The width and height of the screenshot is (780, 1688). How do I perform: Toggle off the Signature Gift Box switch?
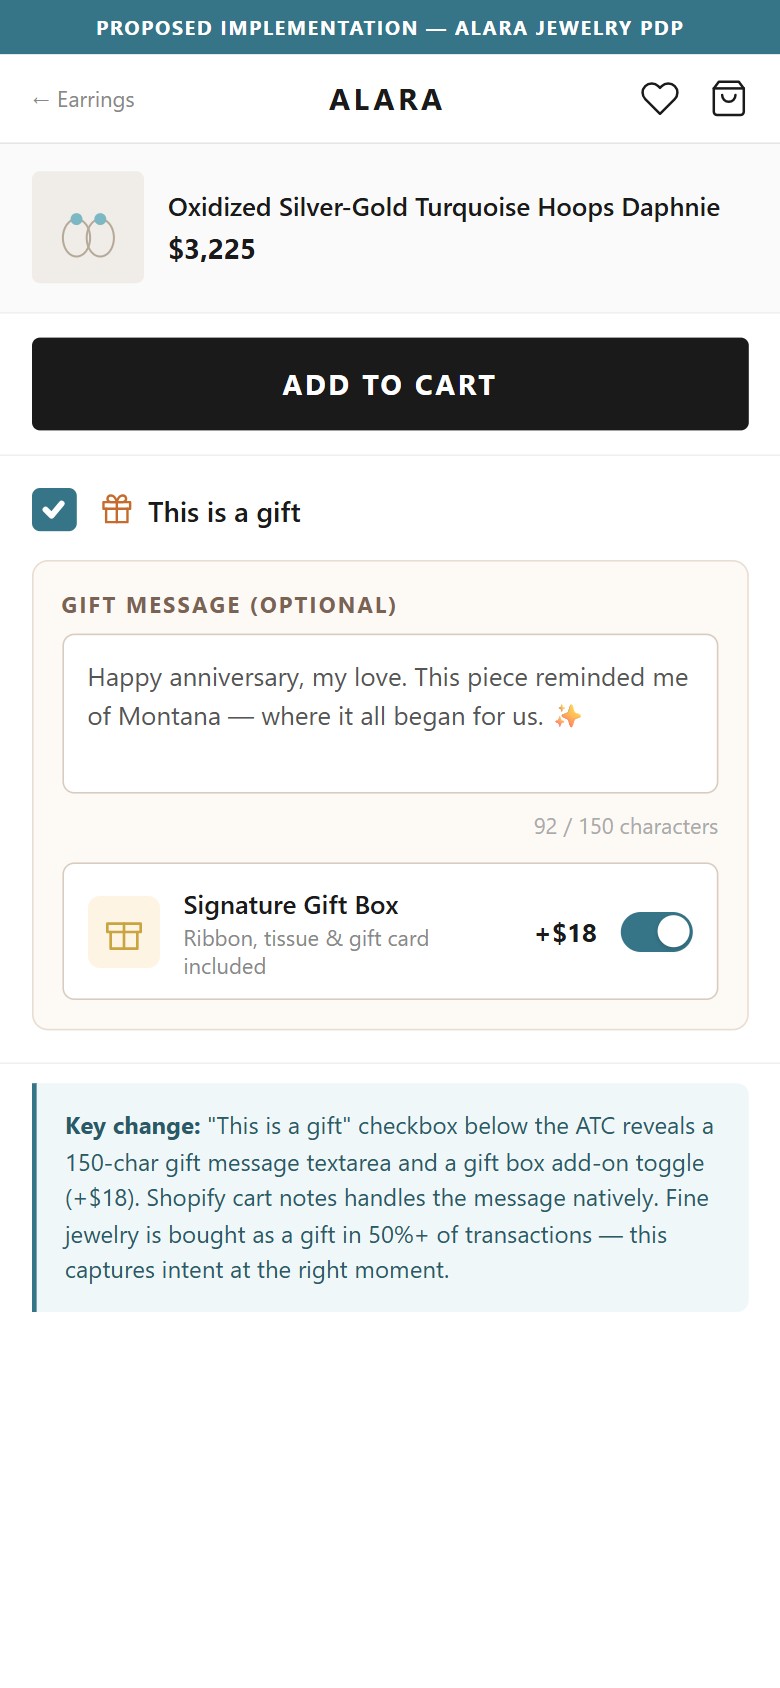pos(657,932)
